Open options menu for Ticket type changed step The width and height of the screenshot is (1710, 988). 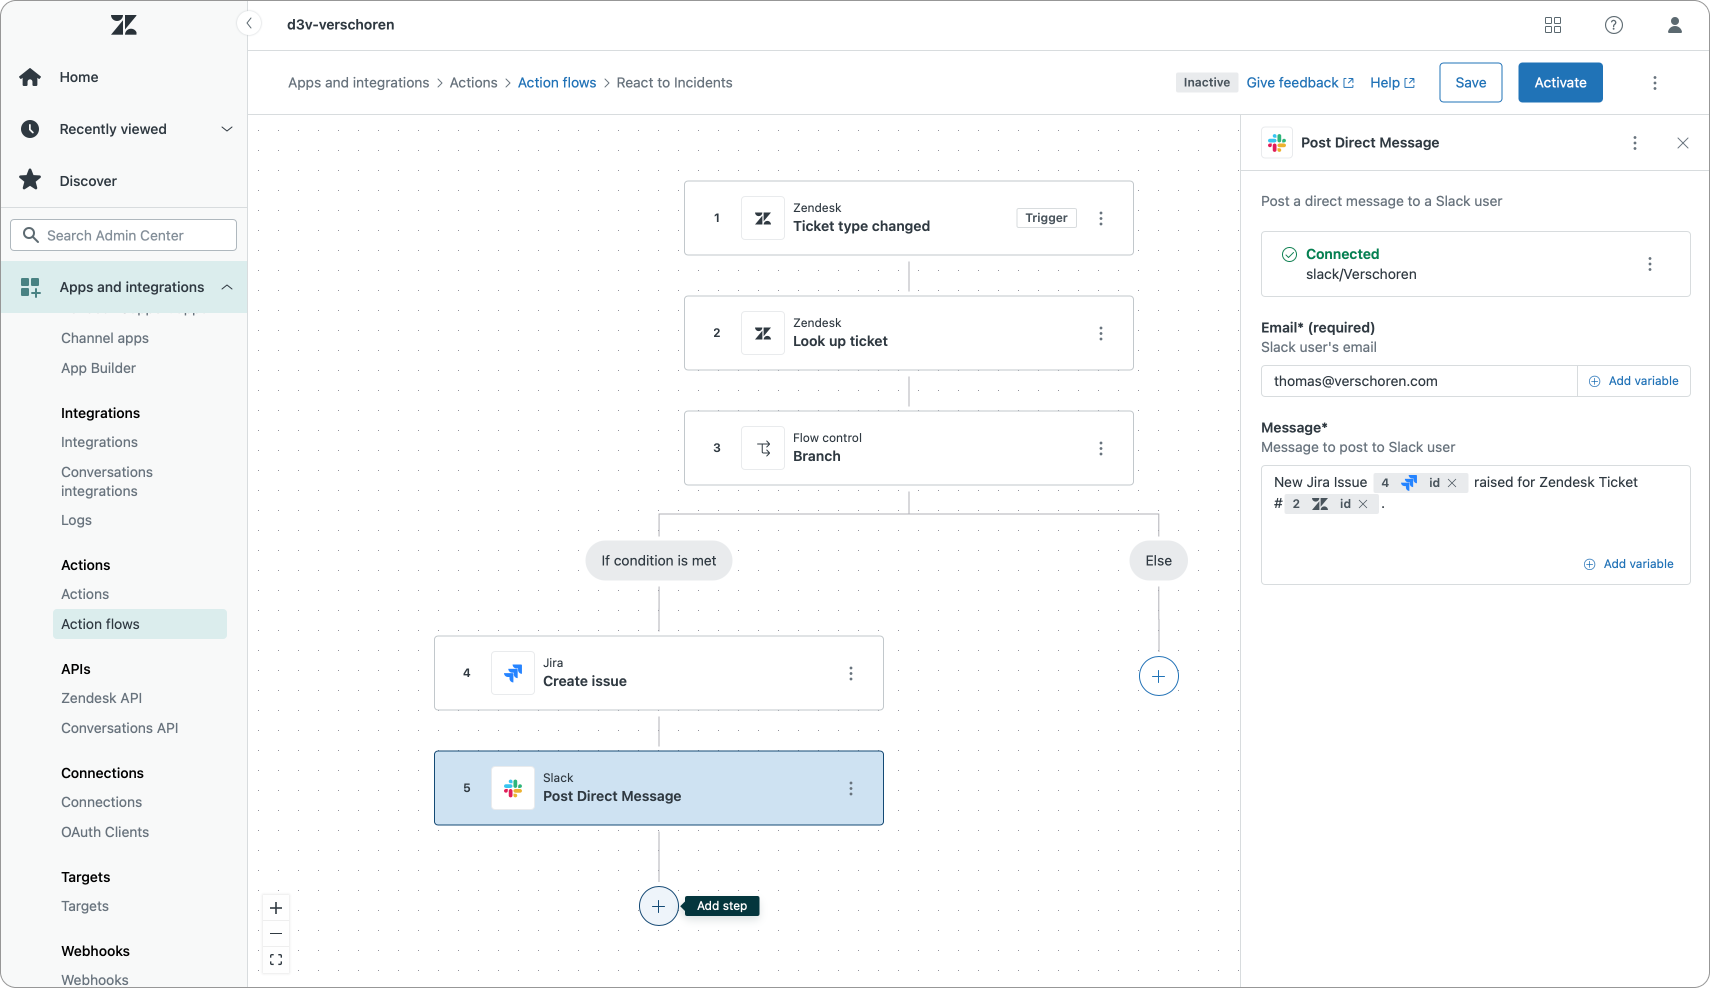pos(1101,218)
